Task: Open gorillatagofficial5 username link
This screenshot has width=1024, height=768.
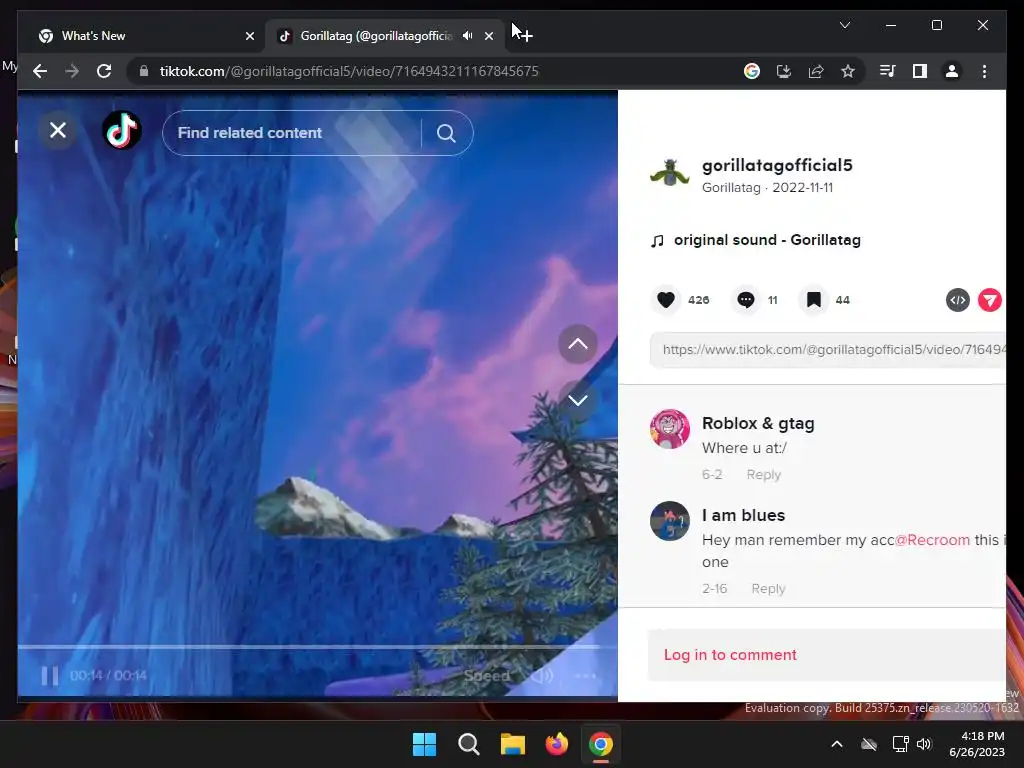Action: click(777, 165)
